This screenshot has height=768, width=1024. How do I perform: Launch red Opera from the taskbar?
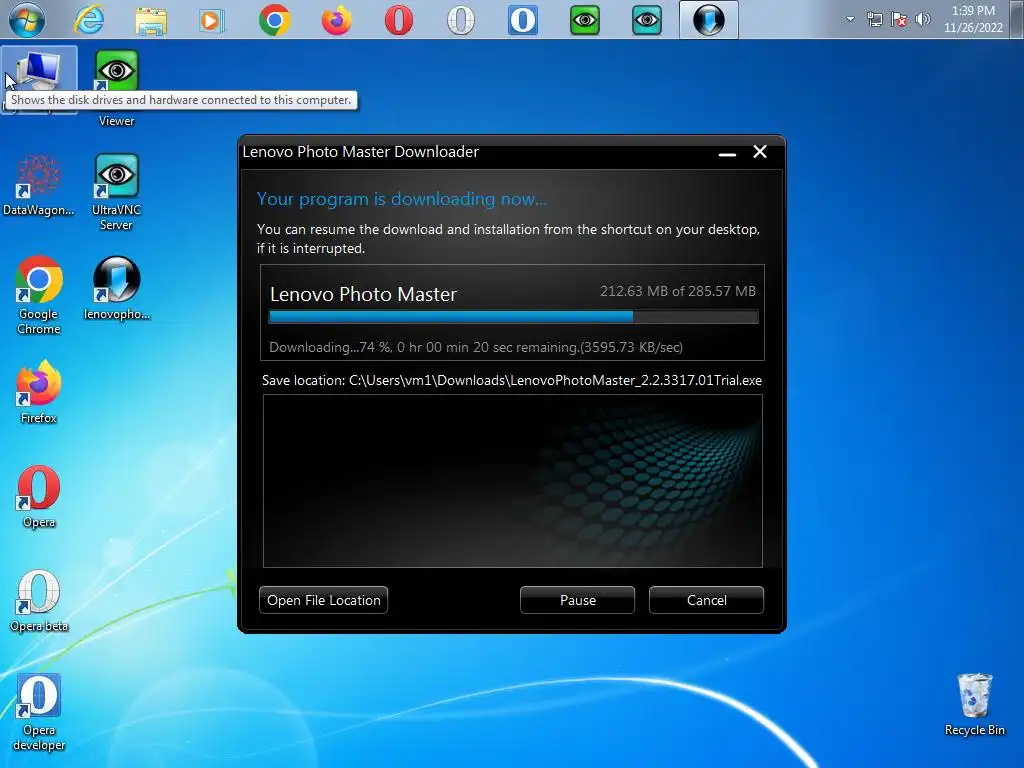click(x=398, y=20)
